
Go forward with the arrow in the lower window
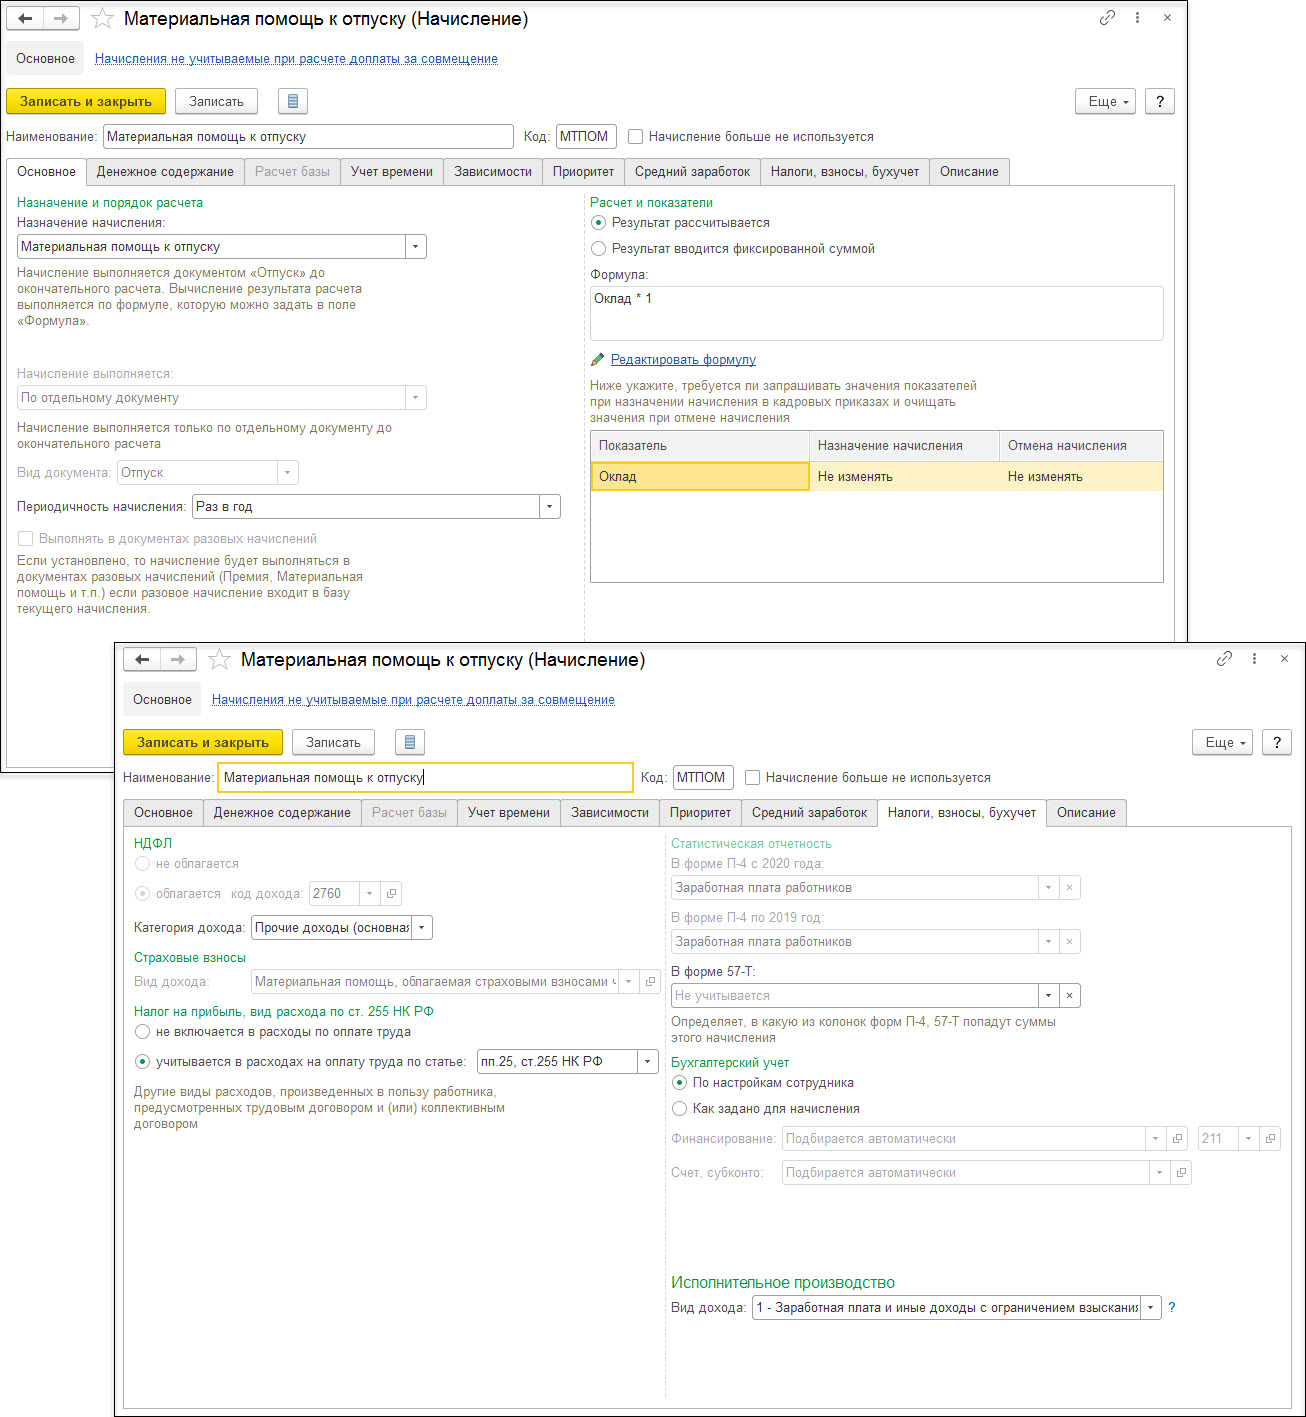(x=178, y=659)
